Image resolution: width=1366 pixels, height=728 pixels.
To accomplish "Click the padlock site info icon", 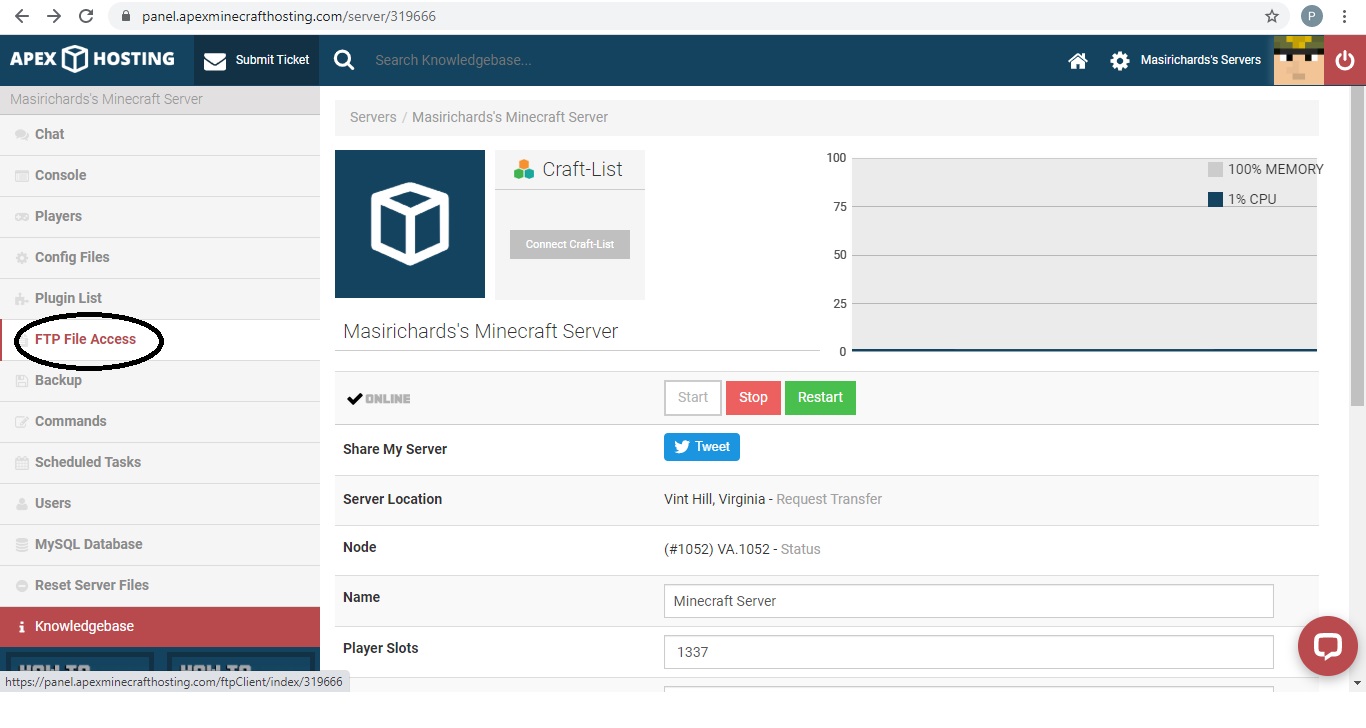I will tap(125, 16).
